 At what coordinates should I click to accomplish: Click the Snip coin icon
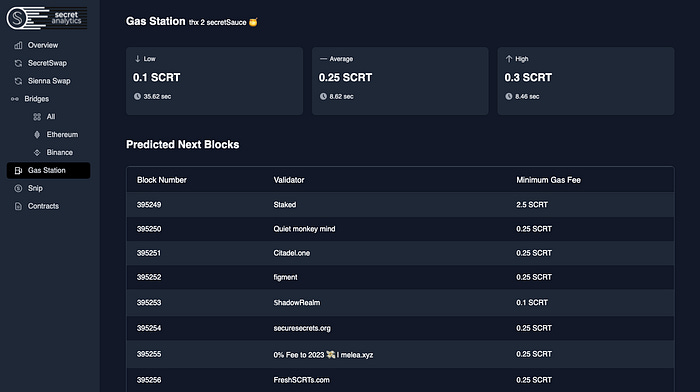(x=18, y=188)
